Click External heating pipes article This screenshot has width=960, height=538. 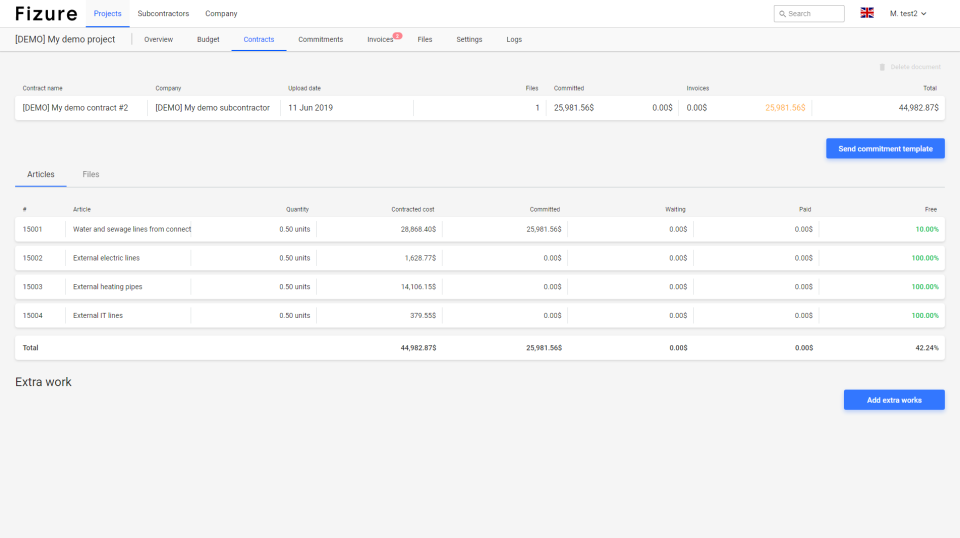coord(107,287)
